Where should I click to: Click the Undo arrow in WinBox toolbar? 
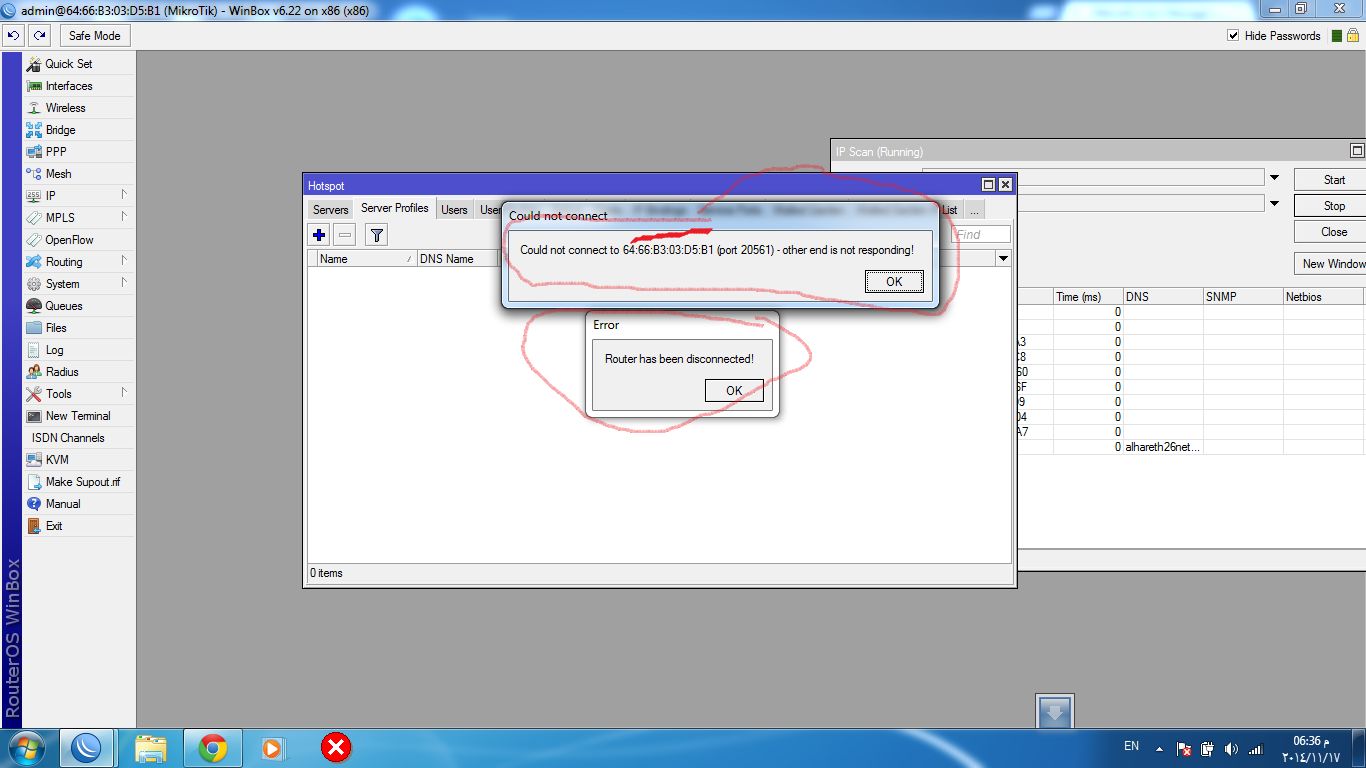click(14, 36)
